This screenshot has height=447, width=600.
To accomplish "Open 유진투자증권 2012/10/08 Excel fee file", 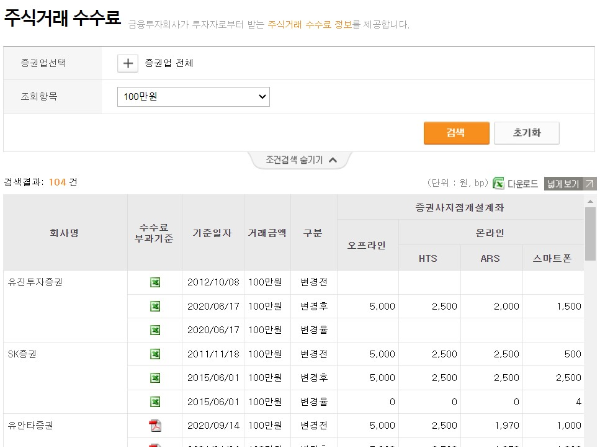I will click(155, 282).
